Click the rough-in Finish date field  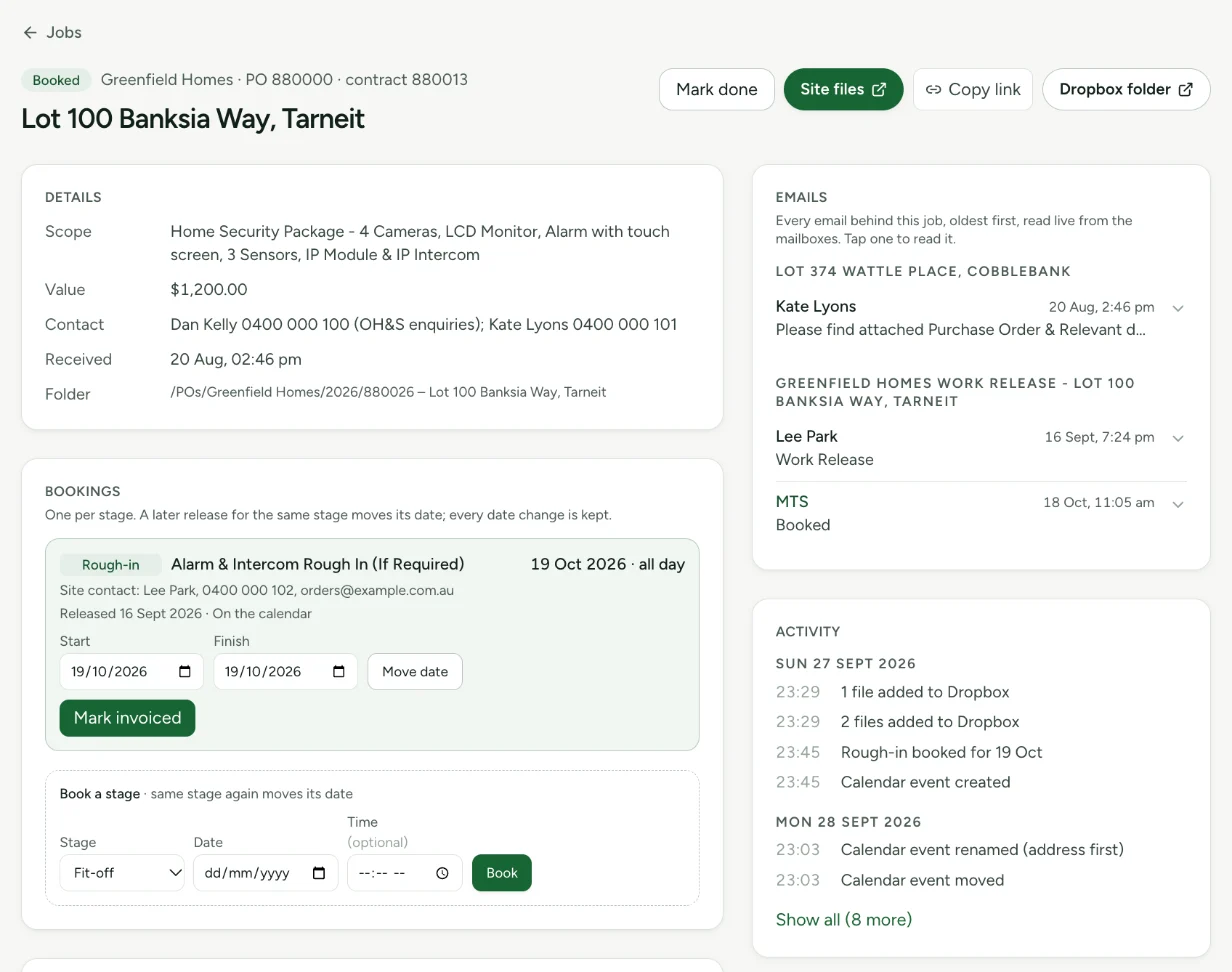click(285, 672)
